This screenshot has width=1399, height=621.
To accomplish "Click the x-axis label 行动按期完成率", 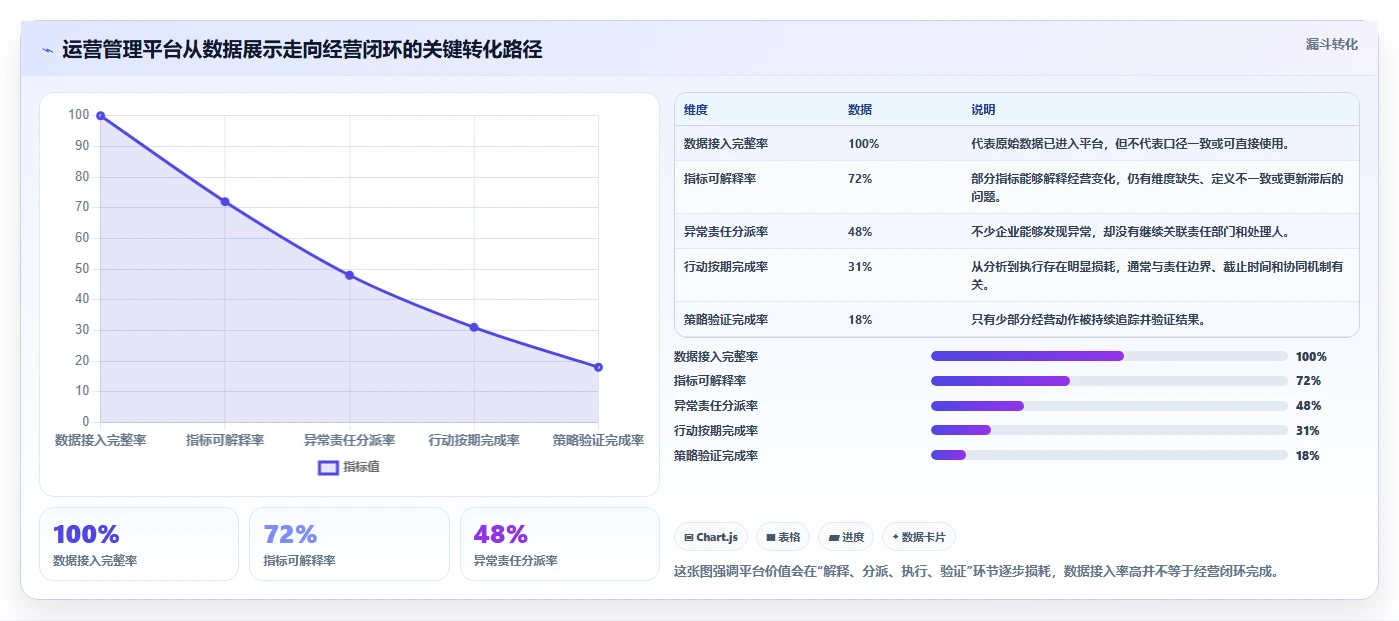I will pyautogui.click(x=474, y=440).
